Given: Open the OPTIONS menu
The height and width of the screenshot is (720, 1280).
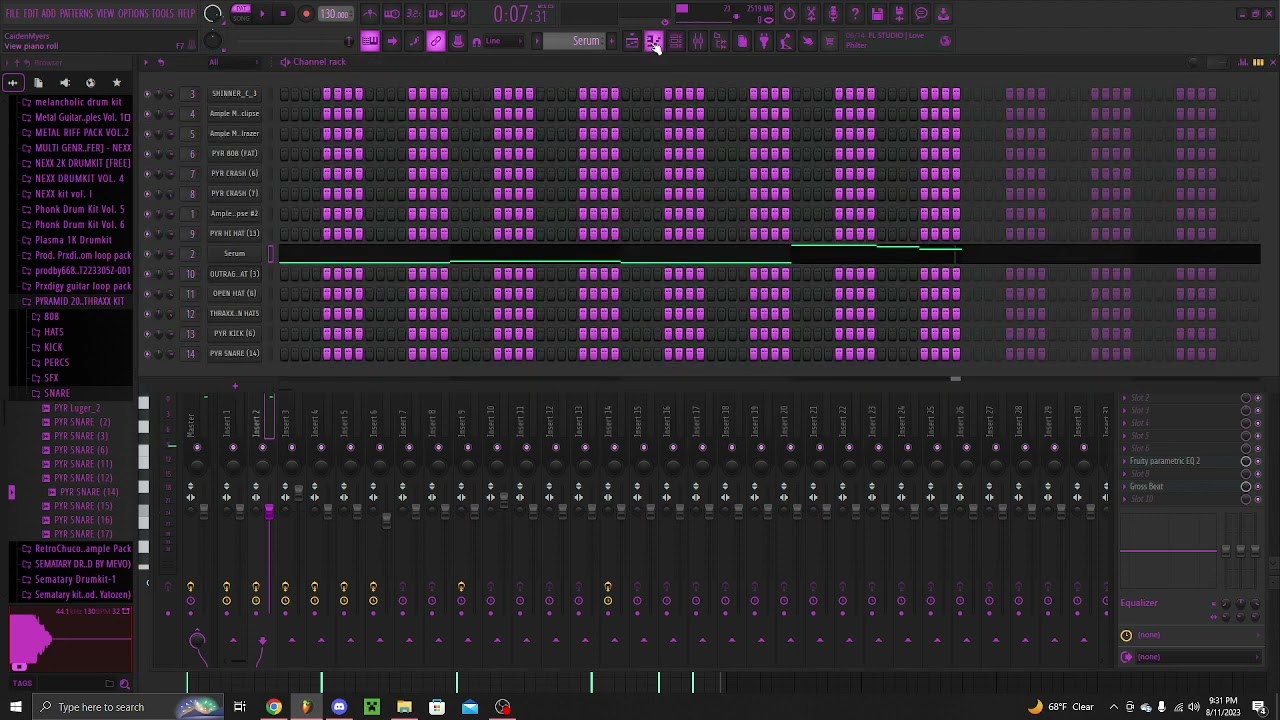Looking at the screenshot, I should coord(133,14).
